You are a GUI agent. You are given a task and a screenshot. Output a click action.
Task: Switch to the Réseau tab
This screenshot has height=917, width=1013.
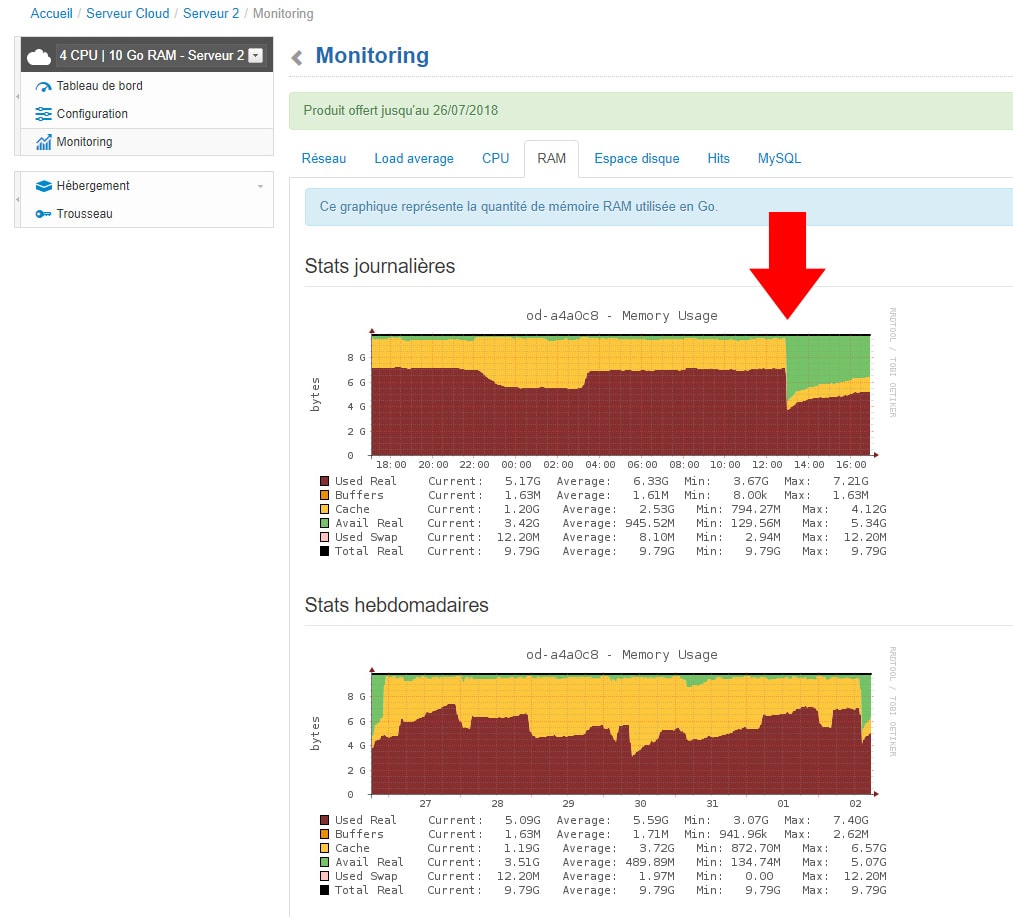[x=324, y=158]
